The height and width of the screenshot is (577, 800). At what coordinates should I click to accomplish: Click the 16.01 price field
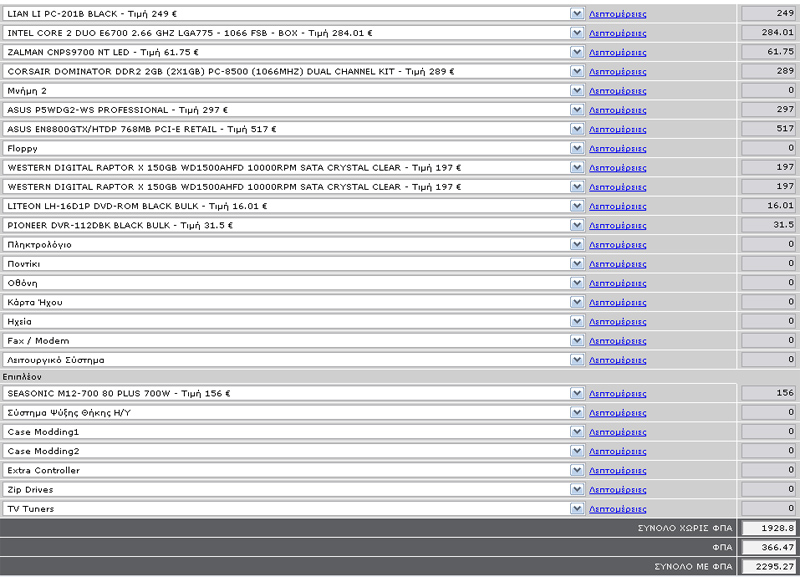(x=768, y=206)
